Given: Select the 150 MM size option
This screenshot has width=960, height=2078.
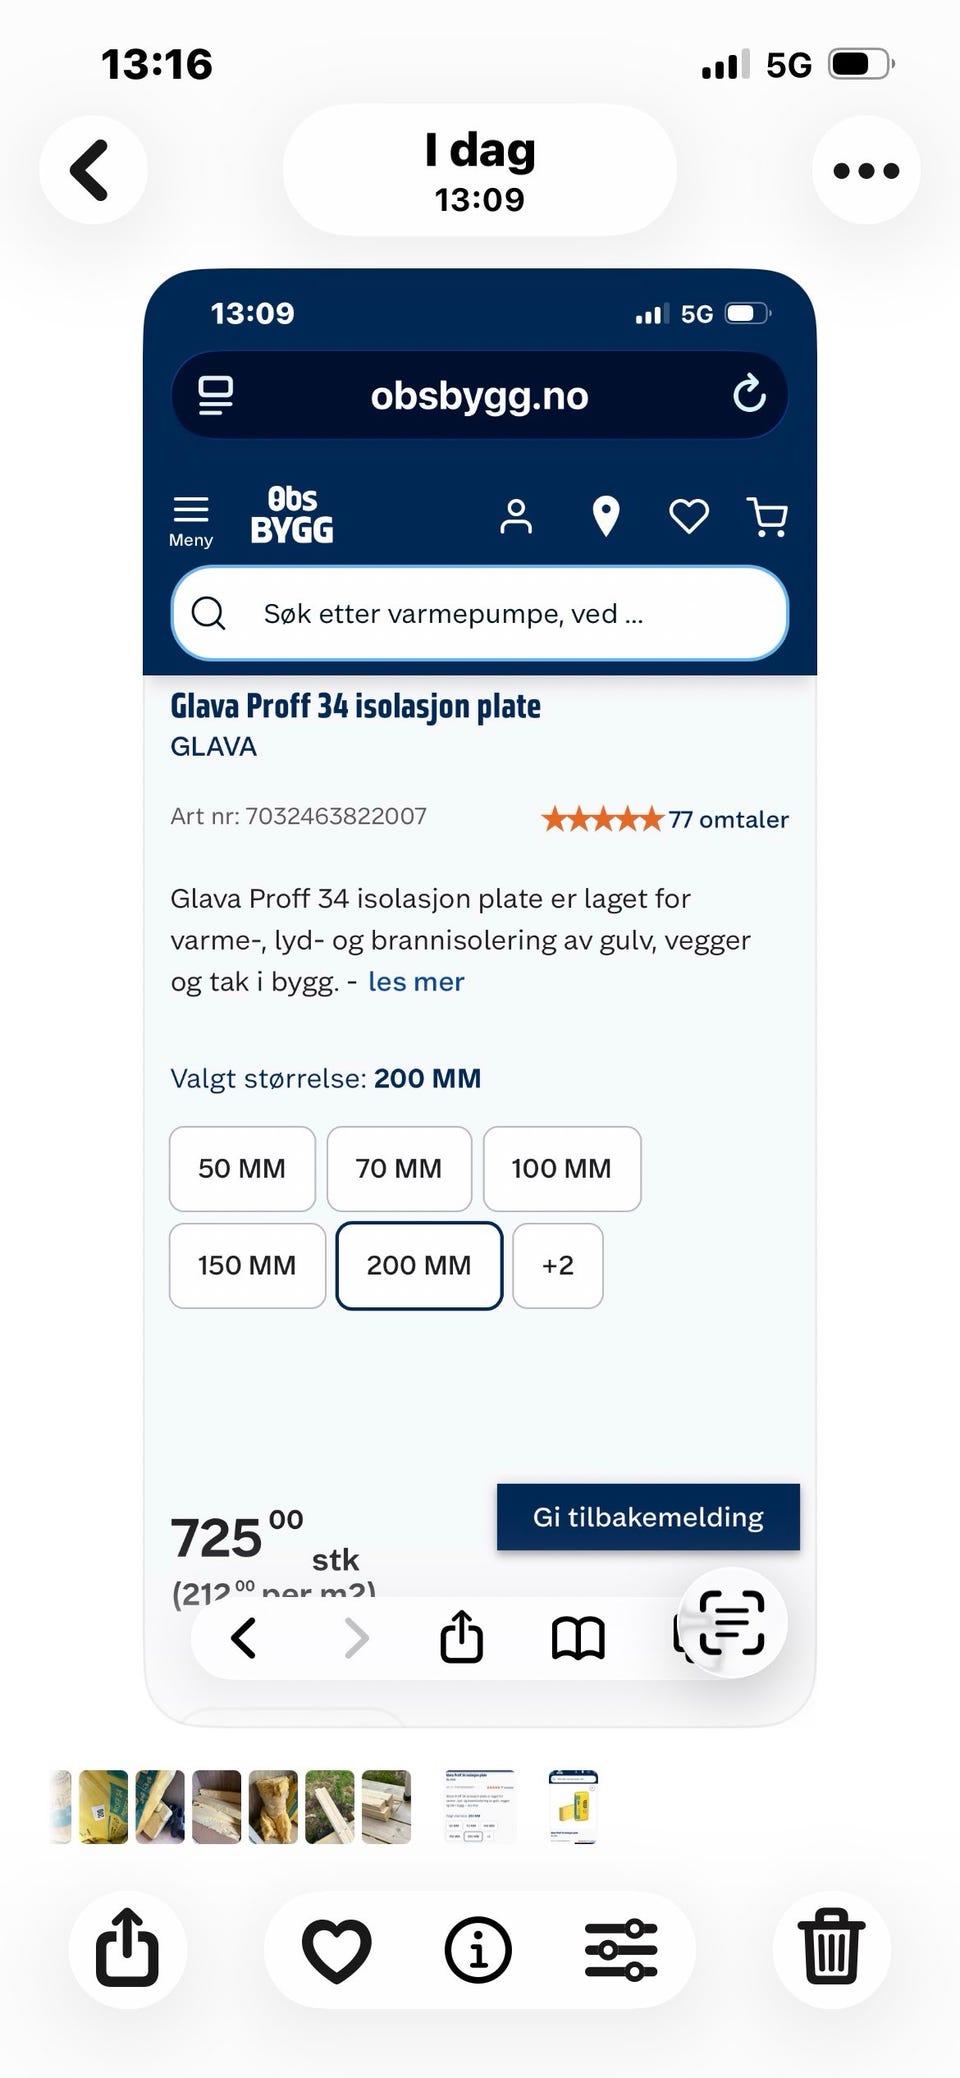Looking at the screenshot, I should [x=247, y=1265].
